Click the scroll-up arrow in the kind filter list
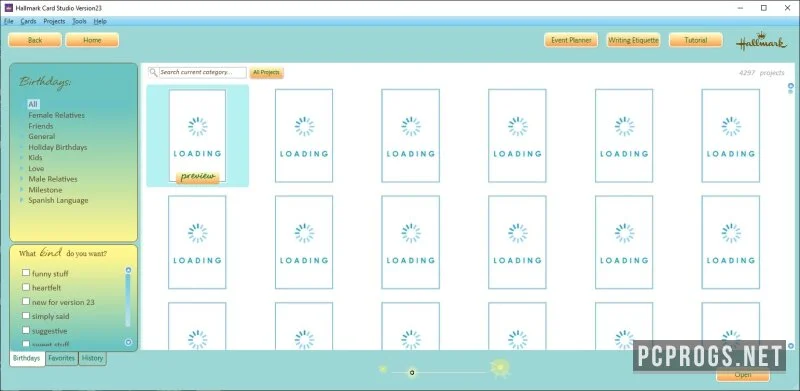Viewport: 800px width, 391px height. click(129, 270)
